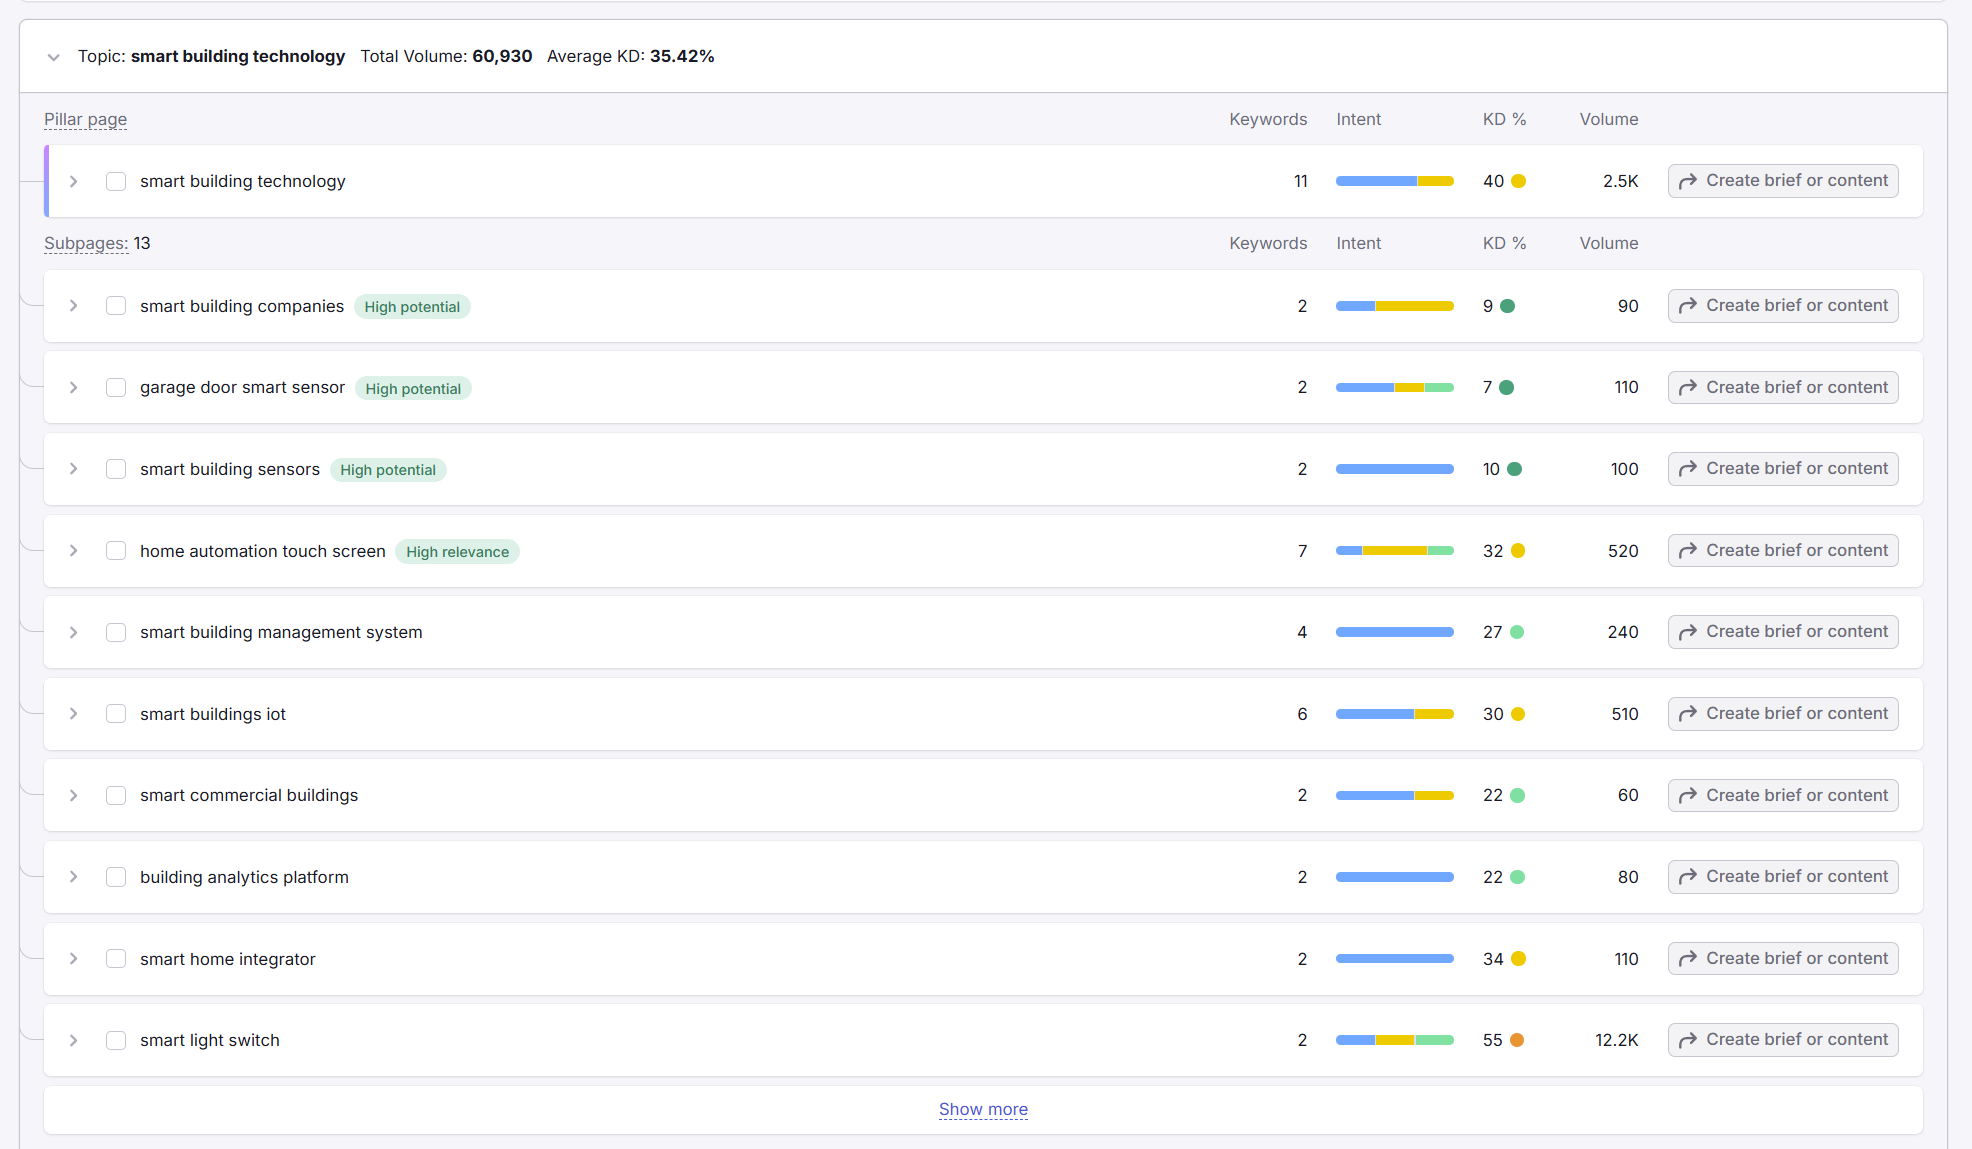Expand the smart building management system row
1972x1149 pixels.
tap(73, 632)
